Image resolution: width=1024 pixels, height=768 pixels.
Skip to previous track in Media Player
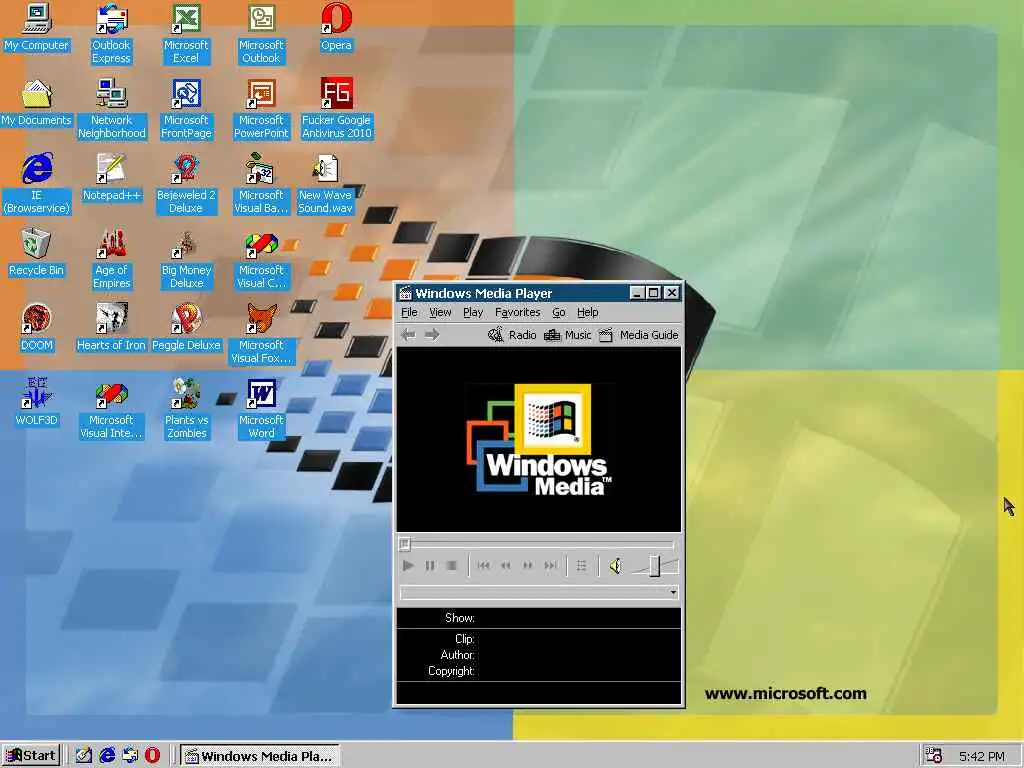click(x=483, y=566)
